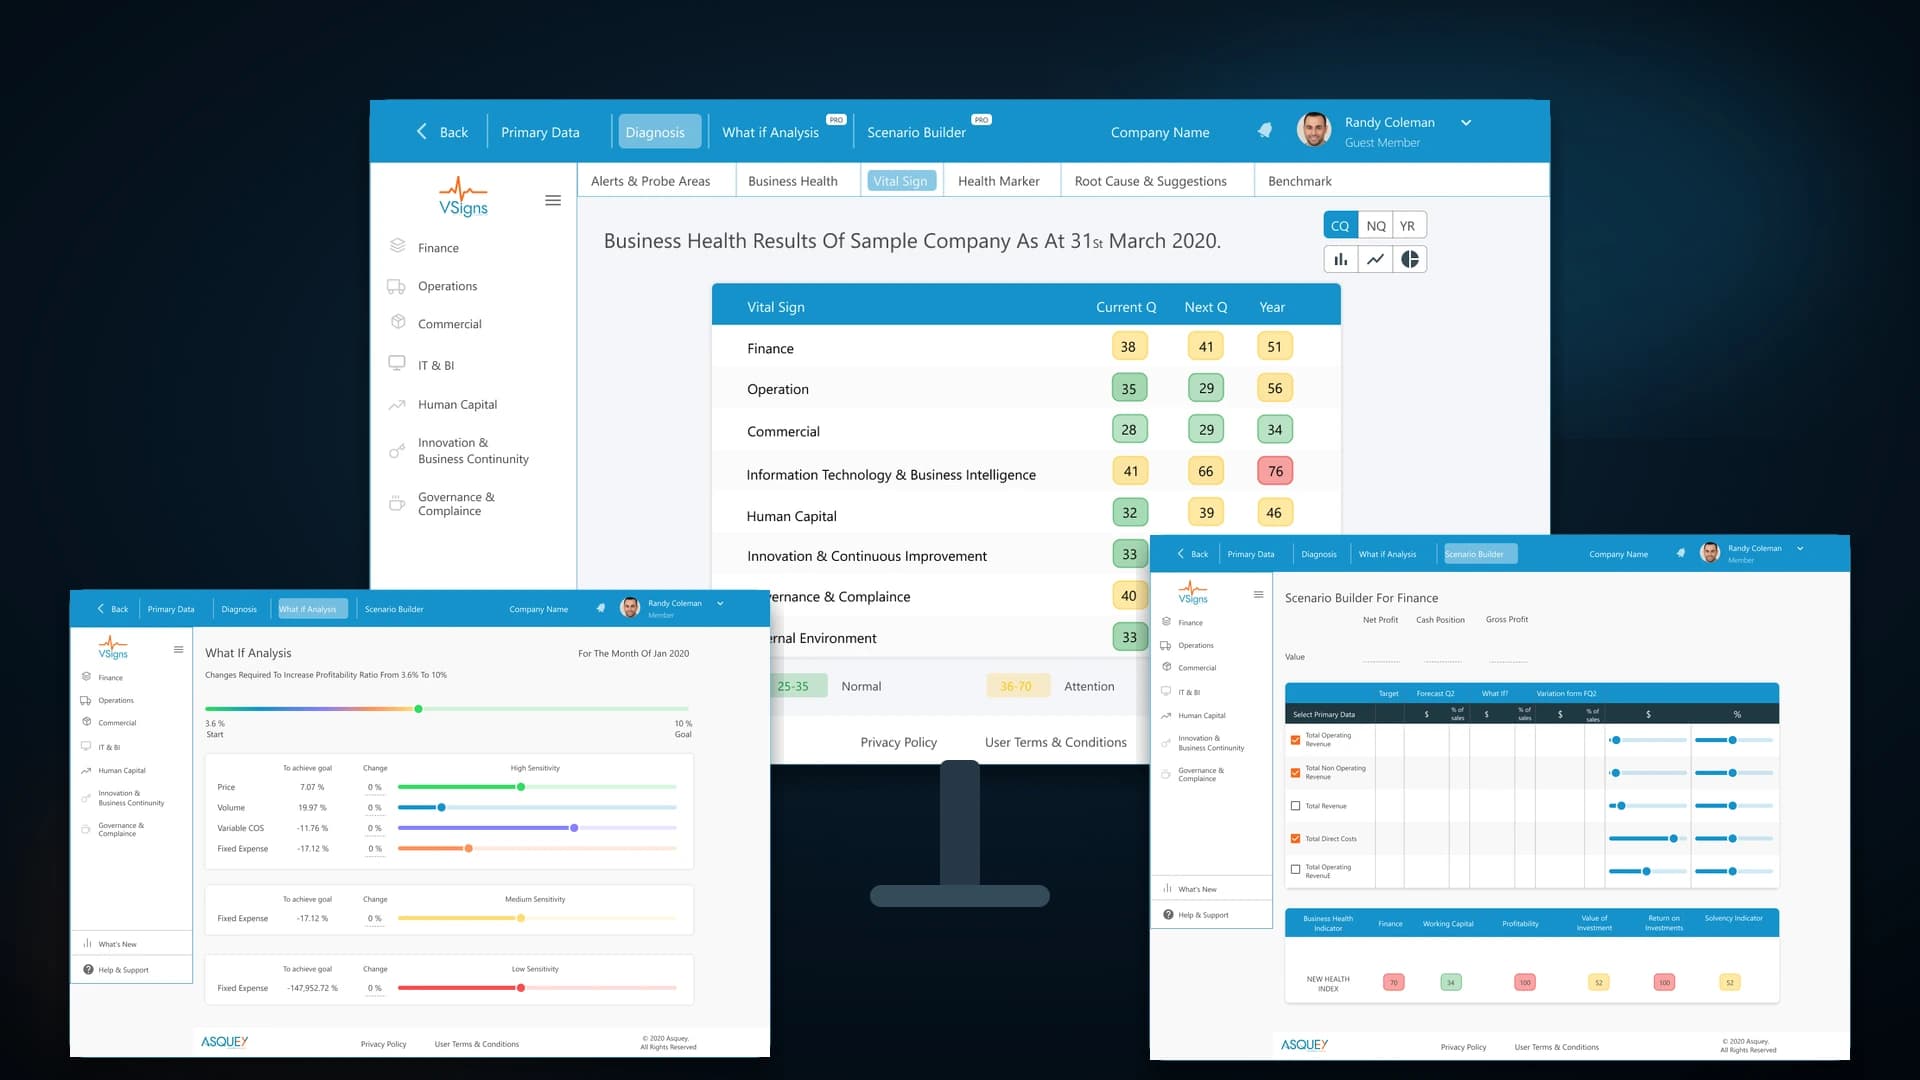Viewport: 1920px width, 1080px height.
Task: Open Operations truck icon in Diagnosis sidebar
Action: point(396,287)
